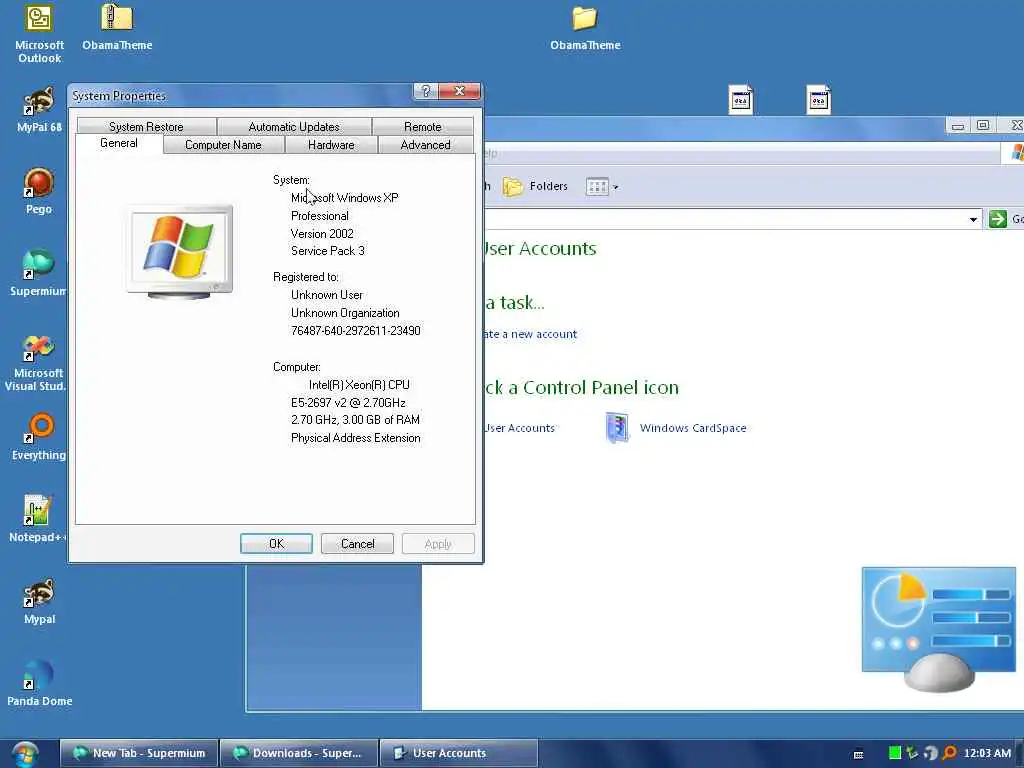Screen dimensions: 1024x768
Task: Switch to the Automatic Updates tab
Action: [x=294, y=126]
